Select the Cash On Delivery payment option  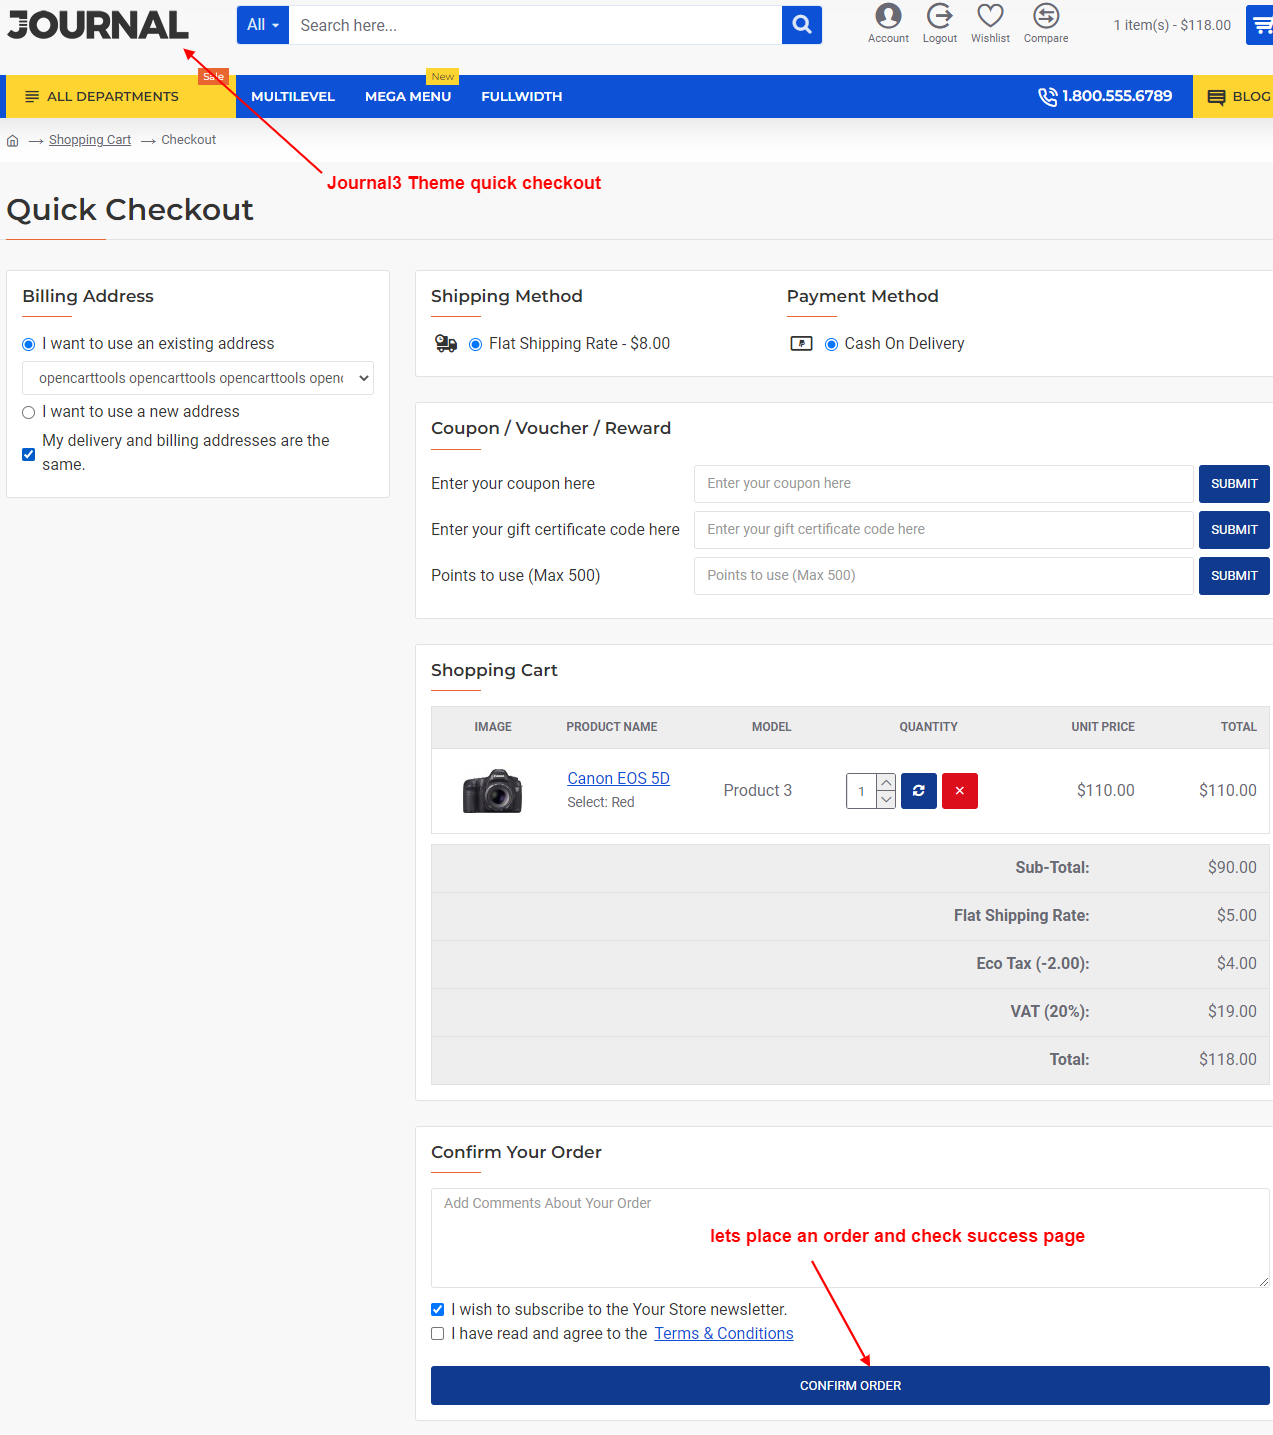831,344
